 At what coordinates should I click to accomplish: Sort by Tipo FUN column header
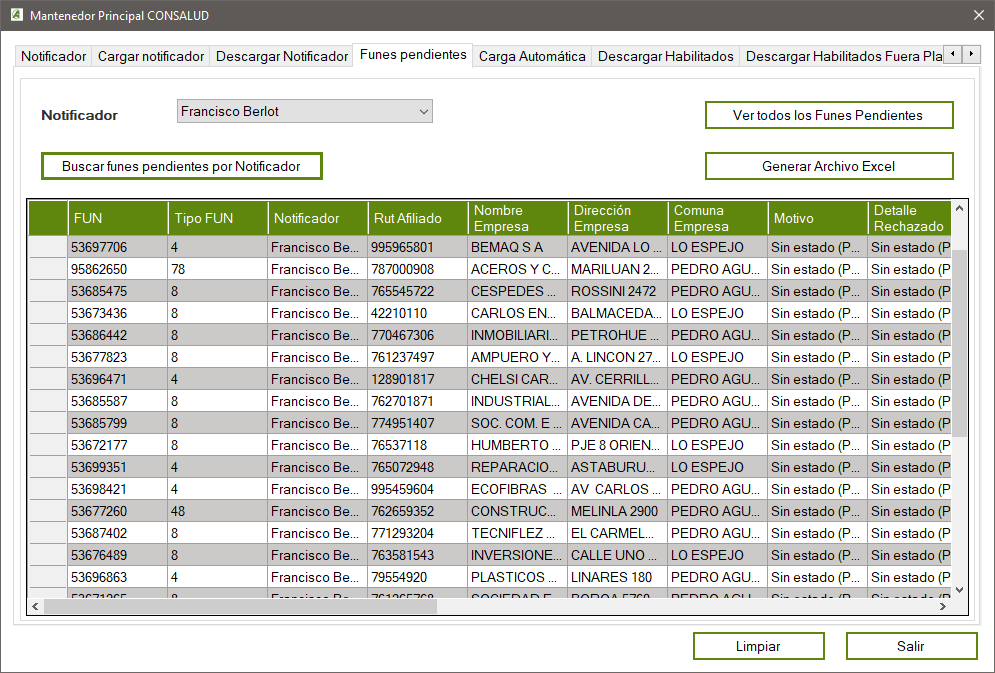[x=217, y=218]
